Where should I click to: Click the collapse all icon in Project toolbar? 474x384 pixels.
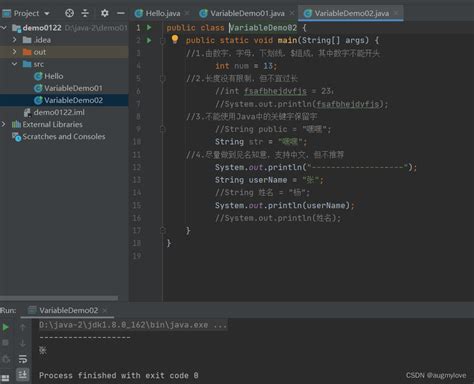(x=85, y=13)
